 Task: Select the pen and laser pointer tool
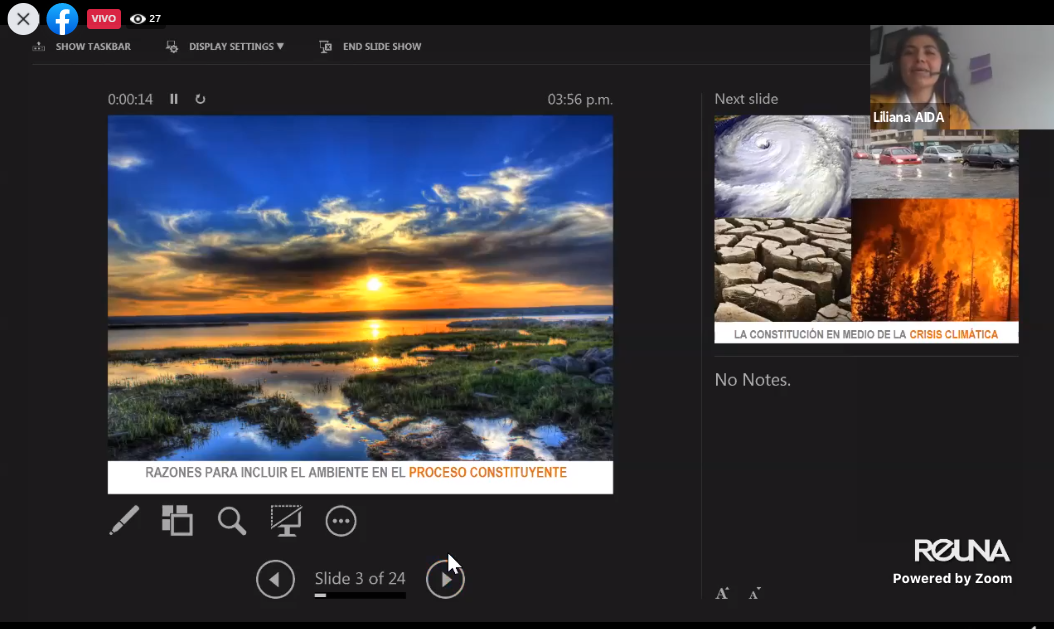[124, 520]
